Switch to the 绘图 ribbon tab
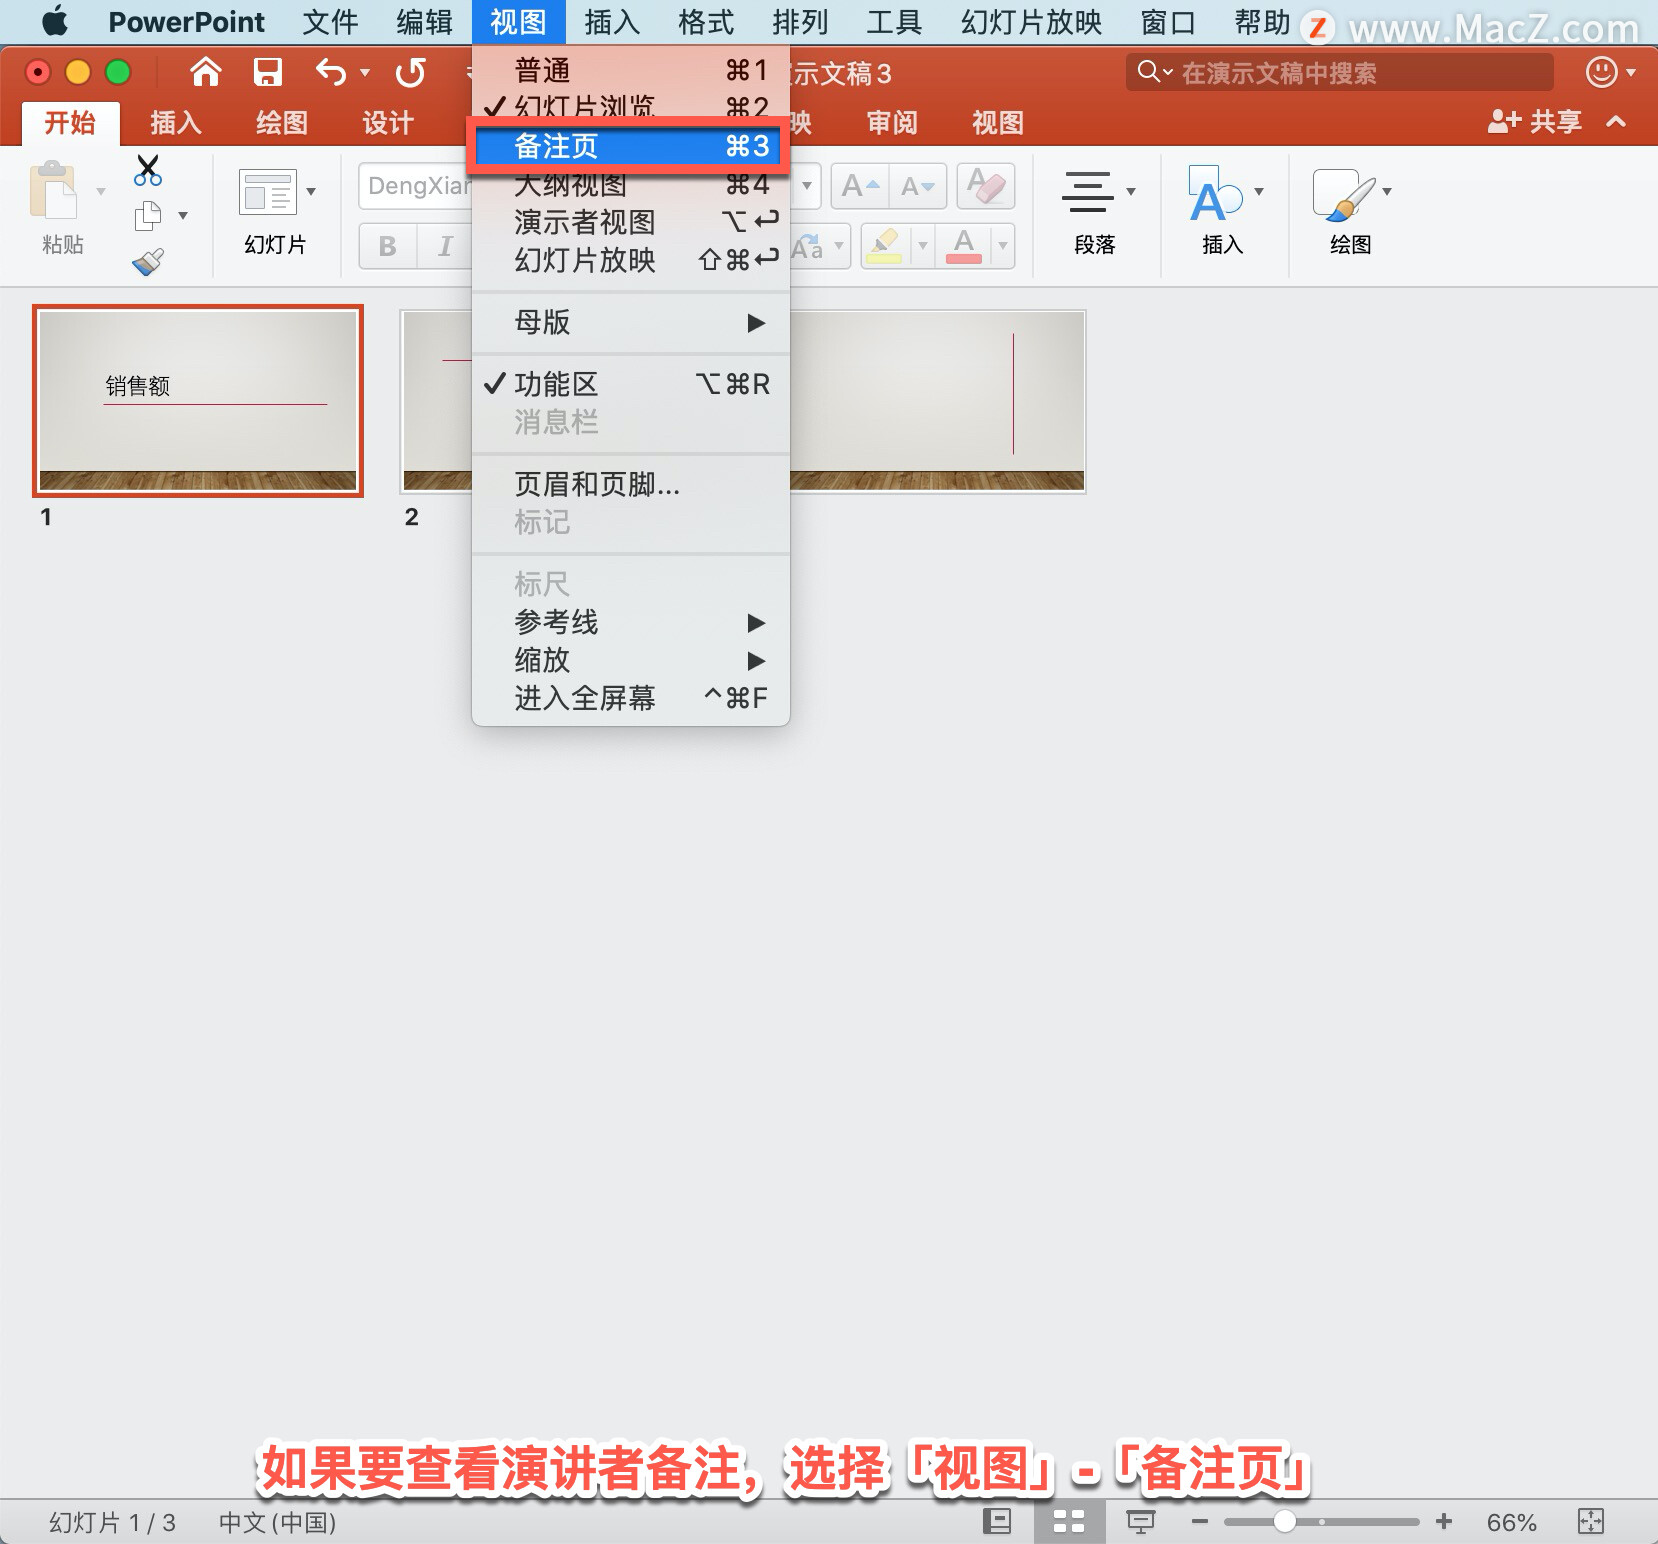 click(281, 123)
